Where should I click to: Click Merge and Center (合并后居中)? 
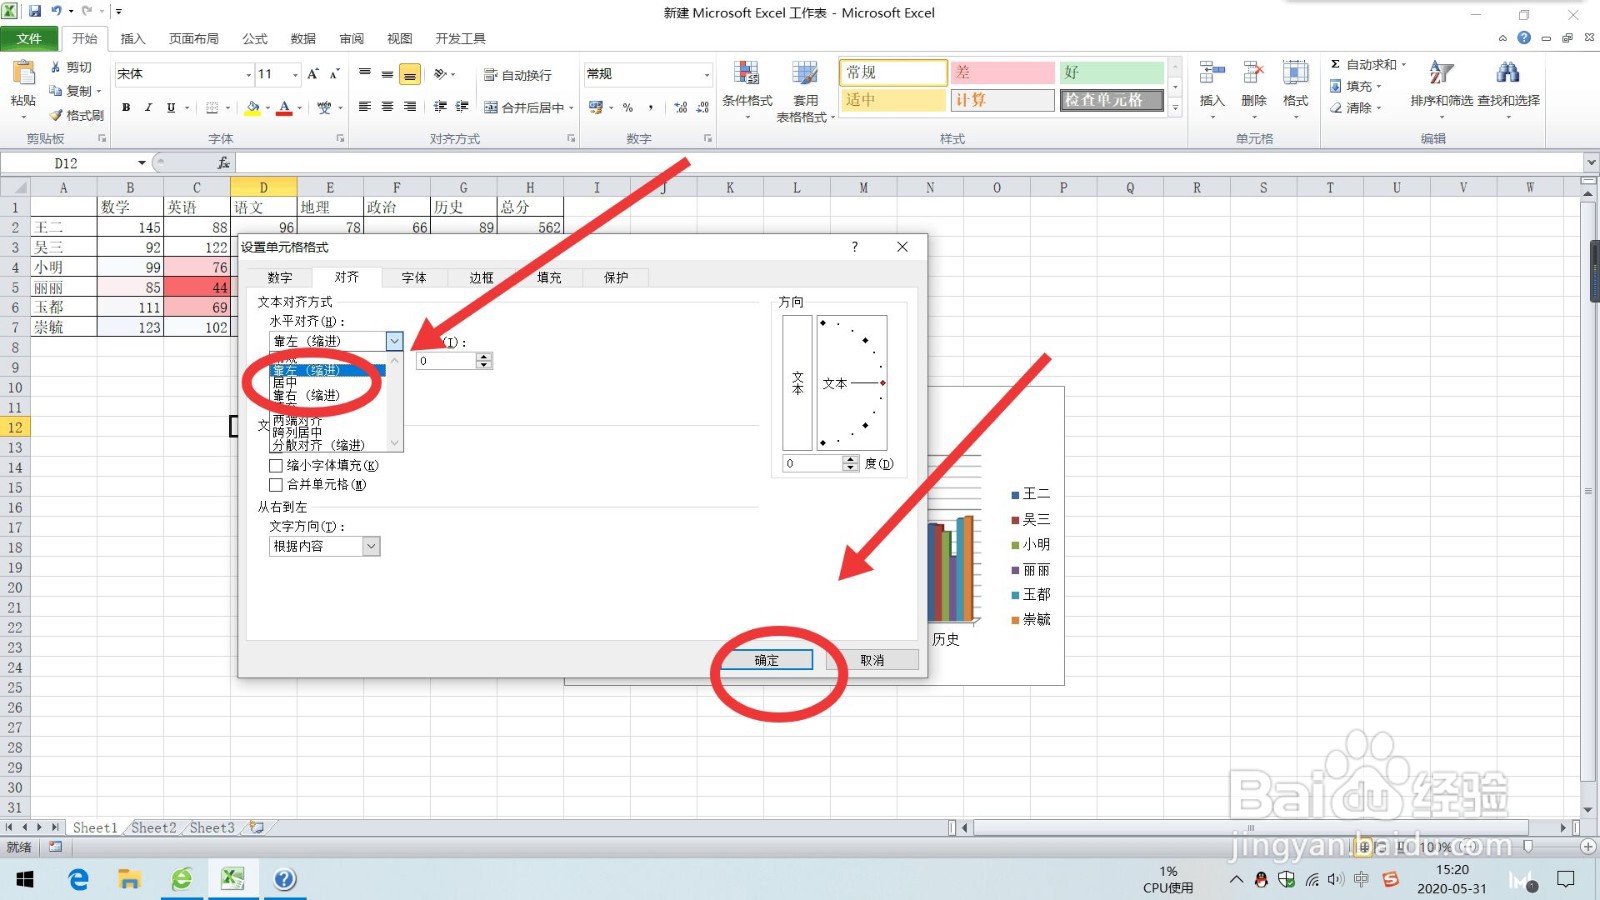pyautogui.click(x=528, y=107)
